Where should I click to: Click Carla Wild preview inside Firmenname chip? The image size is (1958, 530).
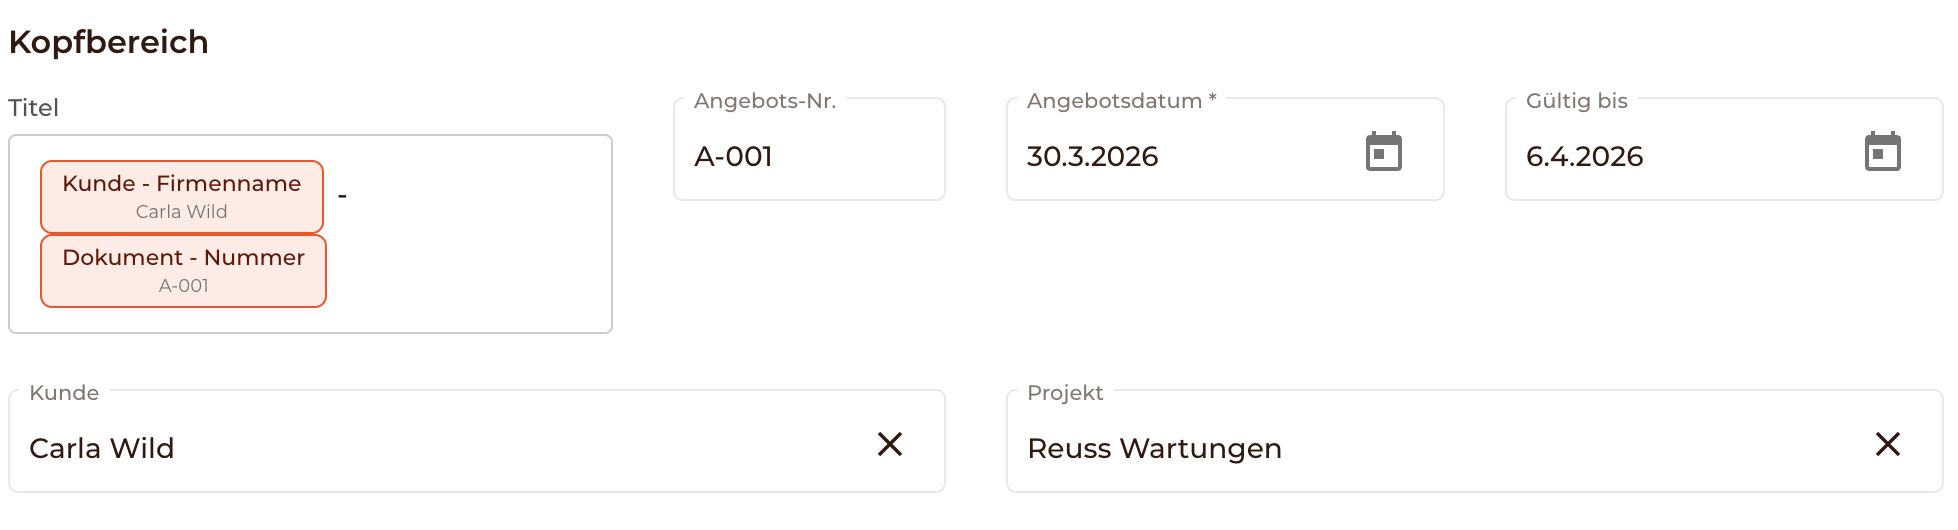tap(181, 212)
